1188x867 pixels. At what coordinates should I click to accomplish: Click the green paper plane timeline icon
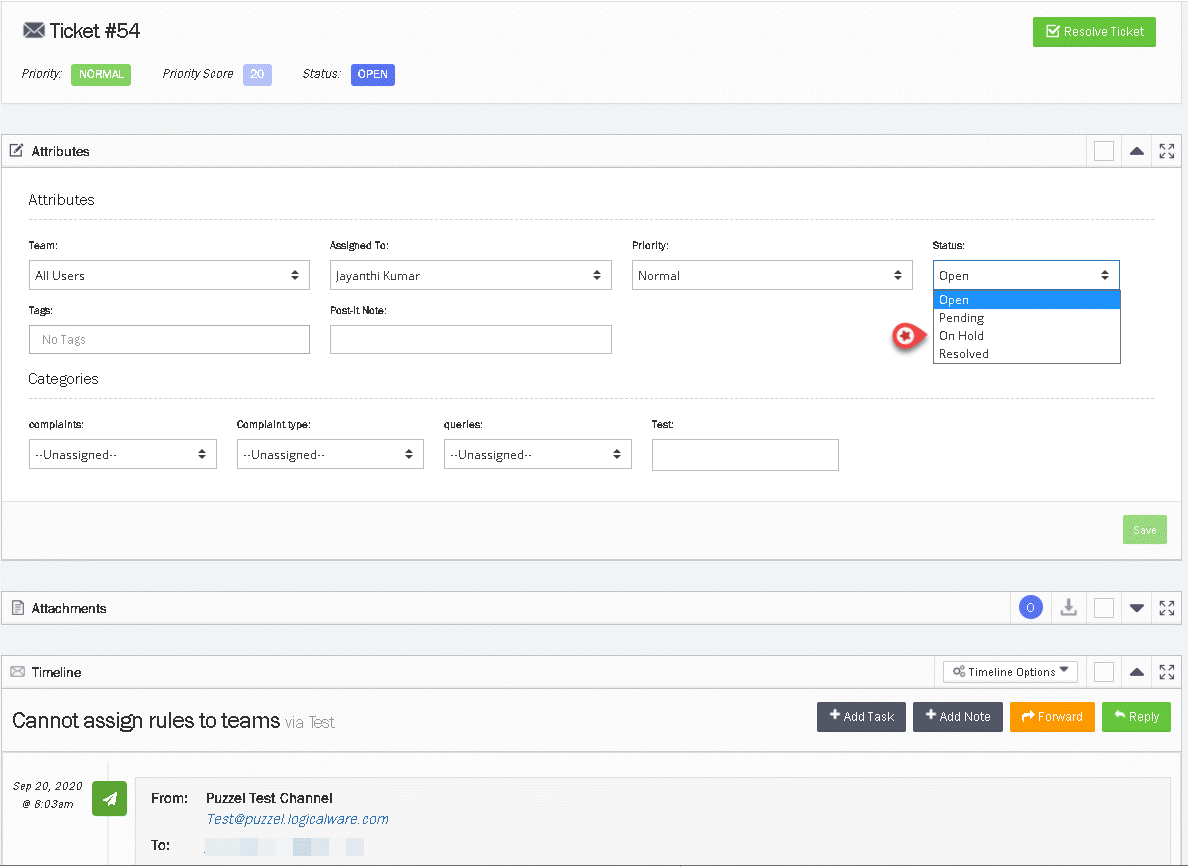click(109, 798)
